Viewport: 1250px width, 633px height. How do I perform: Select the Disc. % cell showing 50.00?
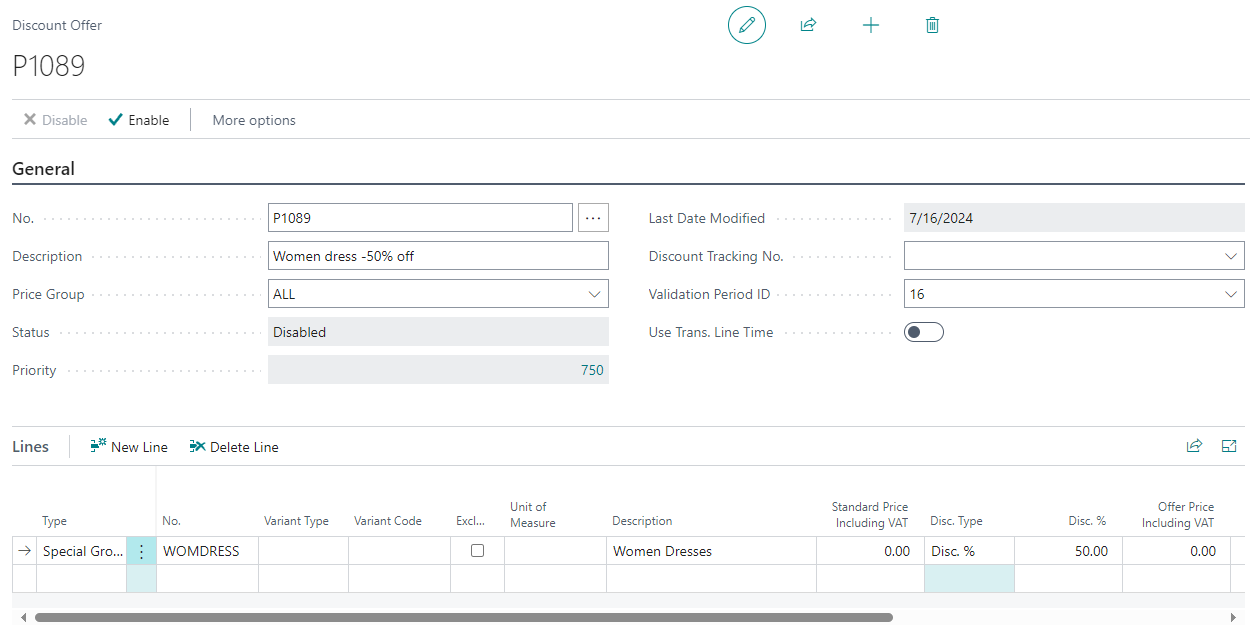coord(1068,551)
